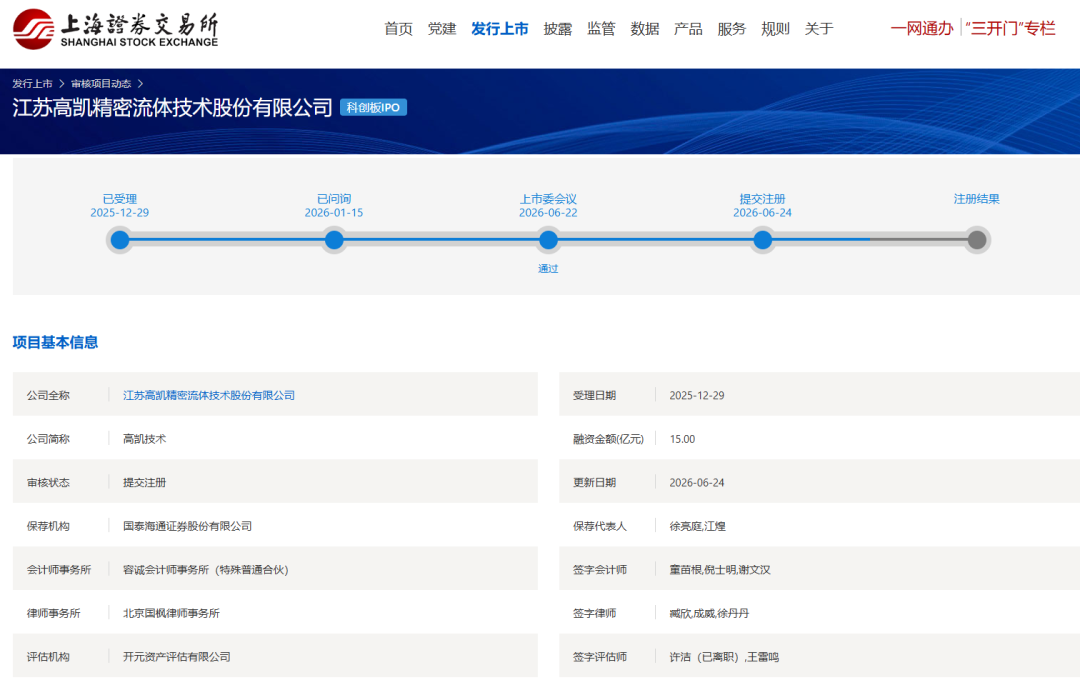Open the 数据 menu
1080x680 pixels.
(x=645, y=29)
